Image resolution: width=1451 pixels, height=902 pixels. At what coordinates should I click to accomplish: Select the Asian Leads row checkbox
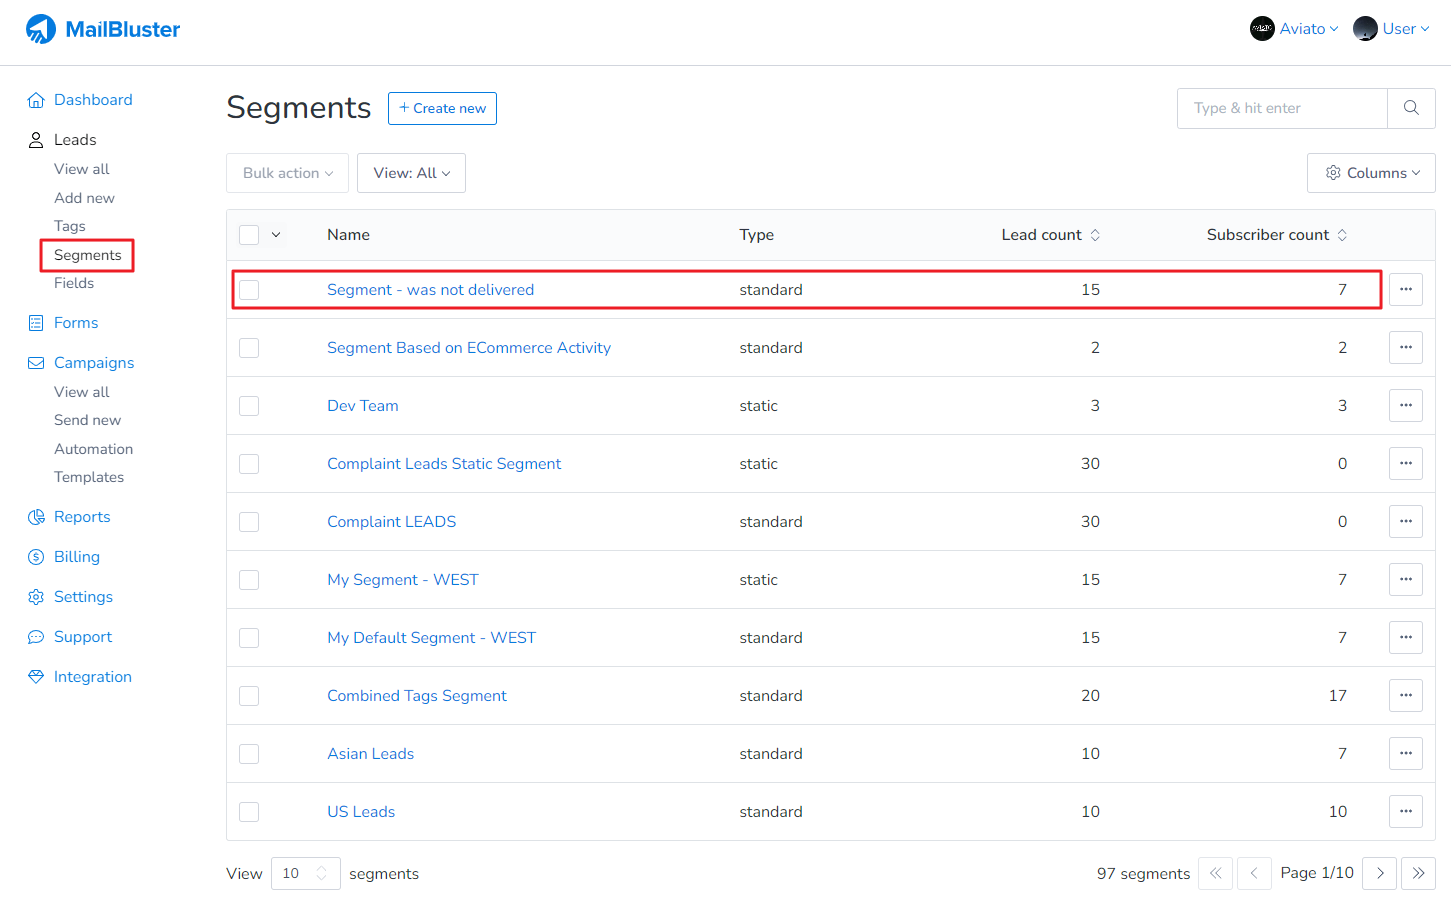click(249, 754)
